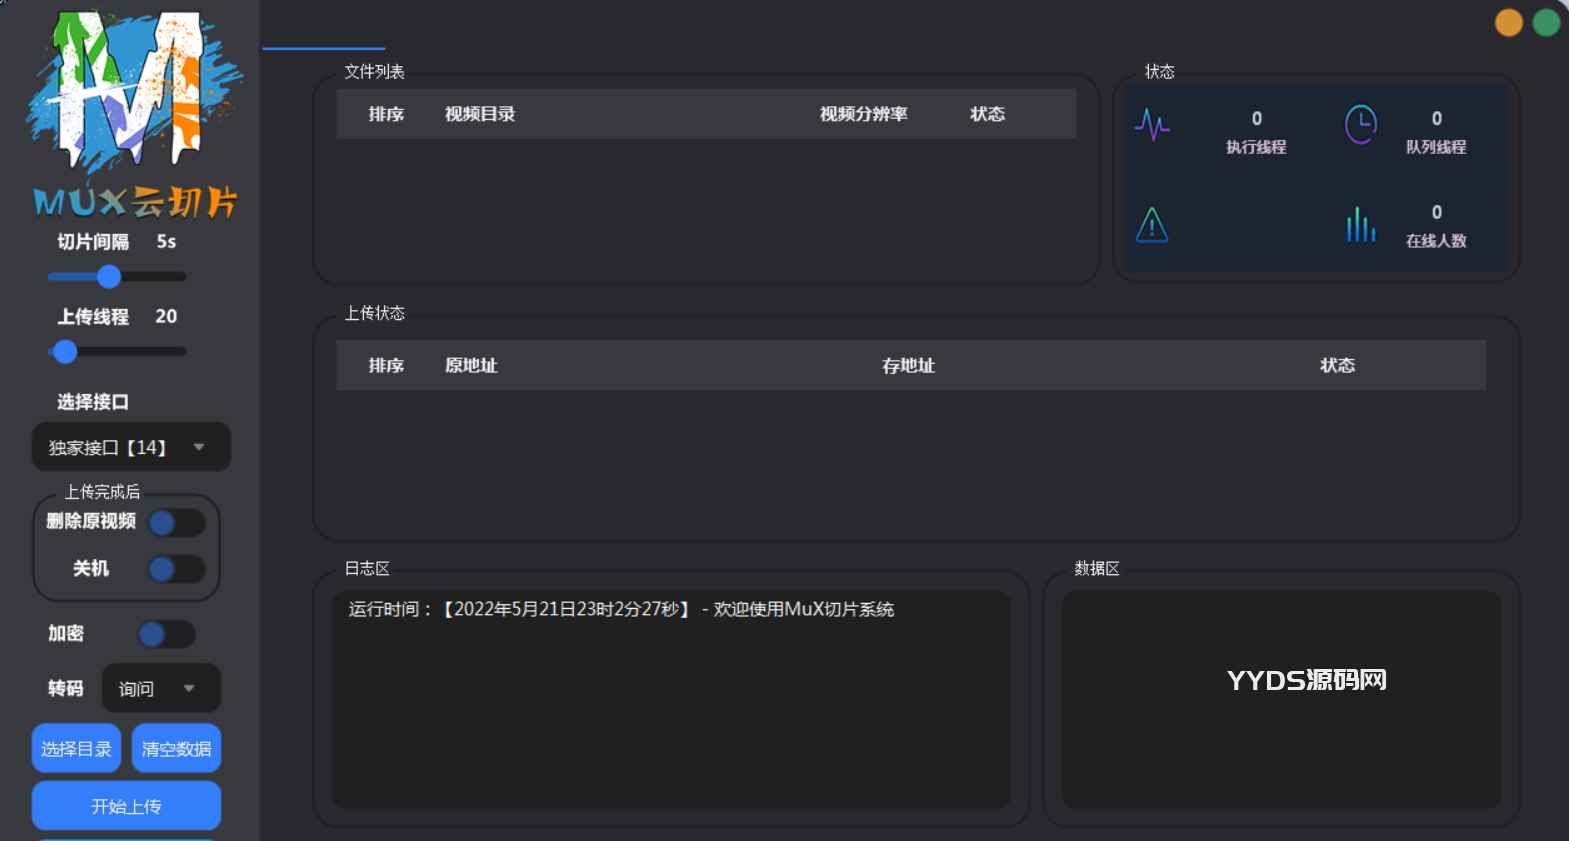The height and width of the screenshot is (841, 1569).
Task: Click the orange circle window button
Action: click(x=1508, y=22)
